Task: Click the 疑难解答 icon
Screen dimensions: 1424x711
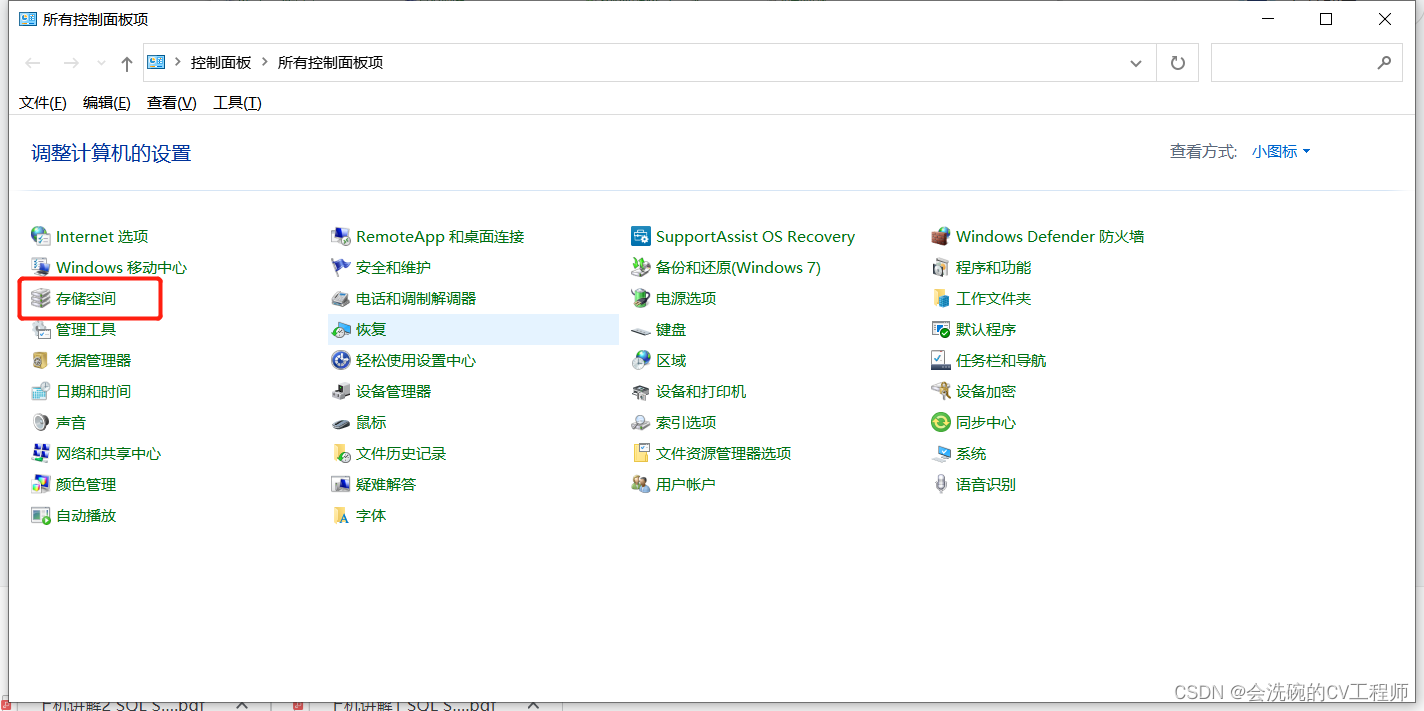Action: coord(340,484)
